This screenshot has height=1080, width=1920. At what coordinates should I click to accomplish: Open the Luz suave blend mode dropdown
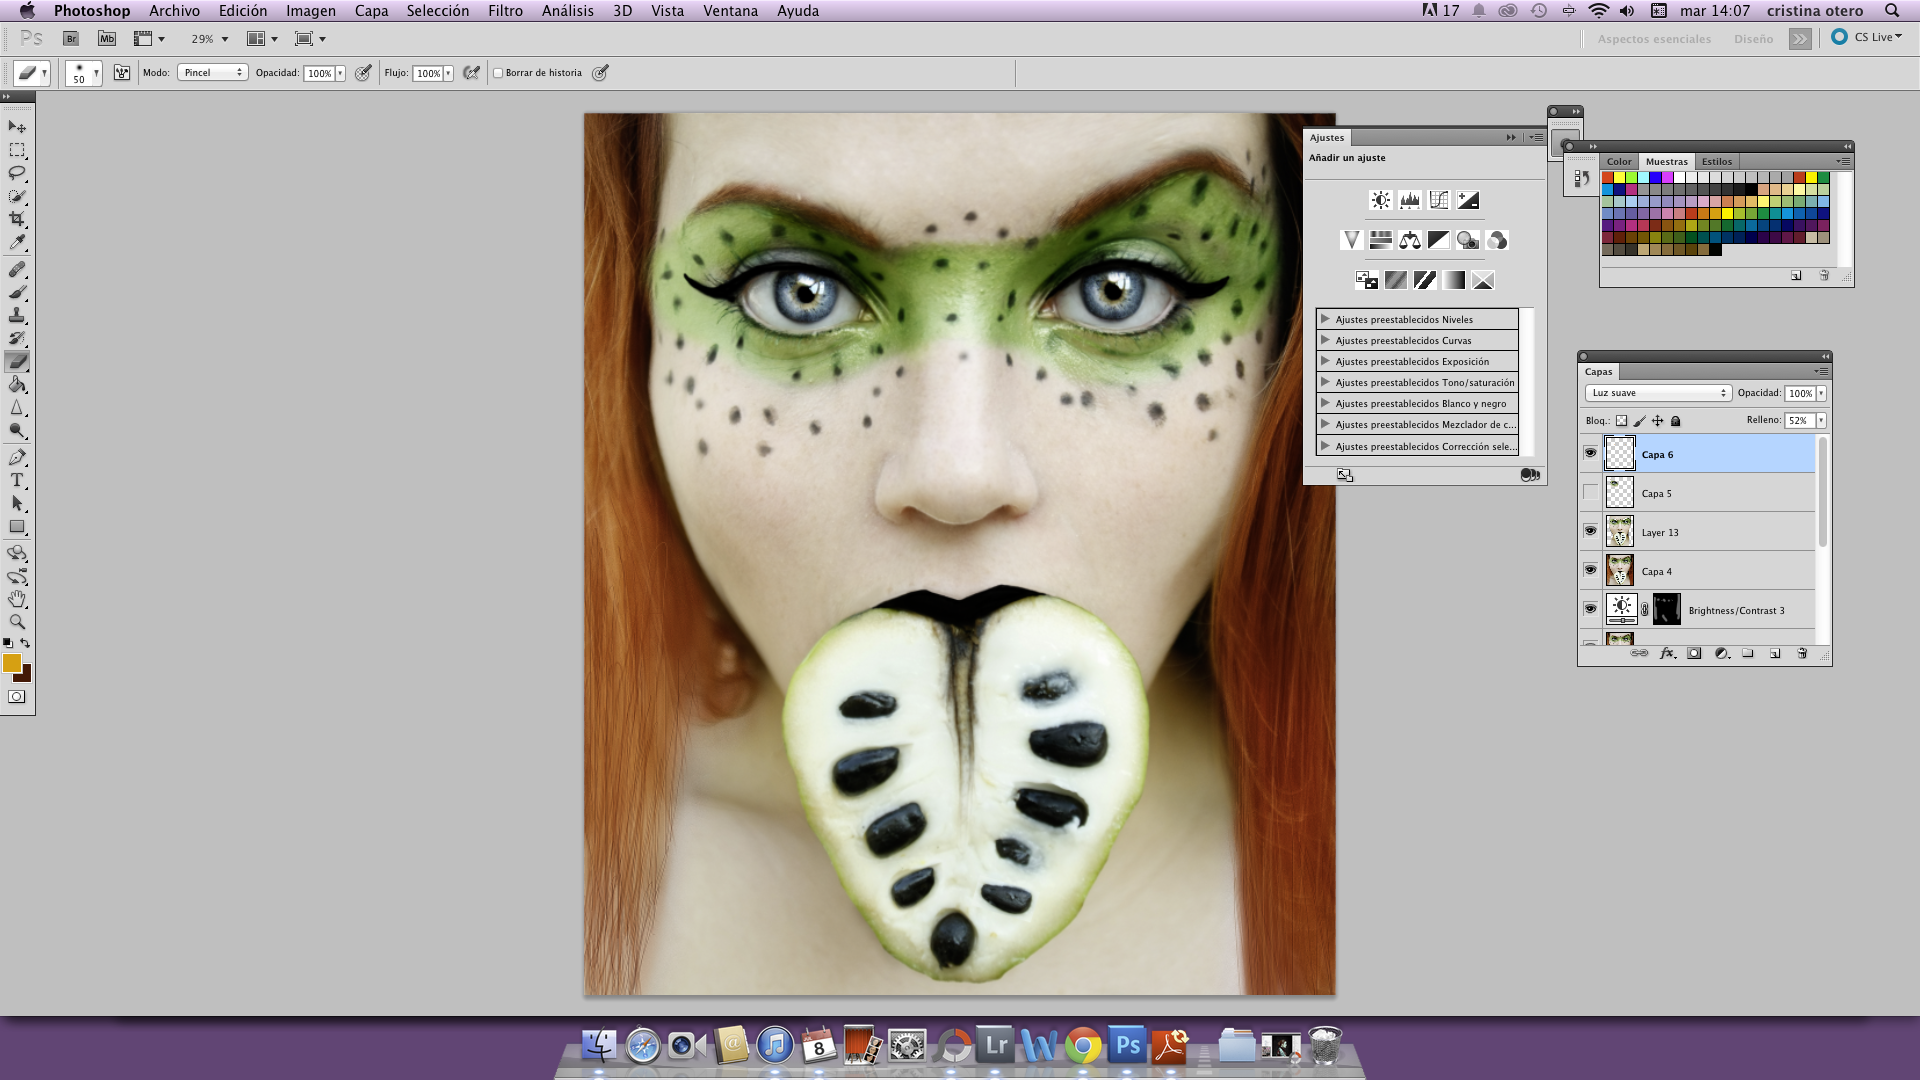1658,393
